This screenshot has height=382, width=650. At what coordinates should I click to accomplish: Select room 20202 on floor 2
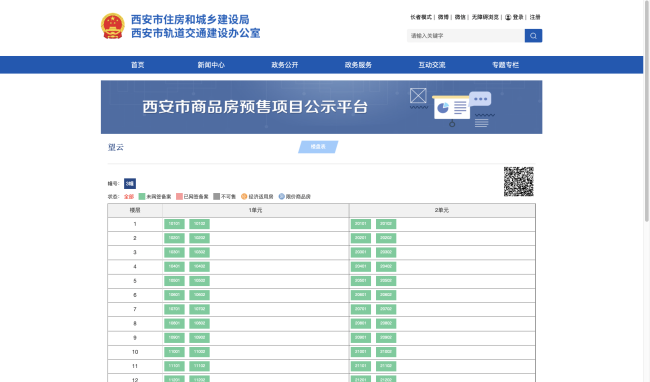pos(386,238)
